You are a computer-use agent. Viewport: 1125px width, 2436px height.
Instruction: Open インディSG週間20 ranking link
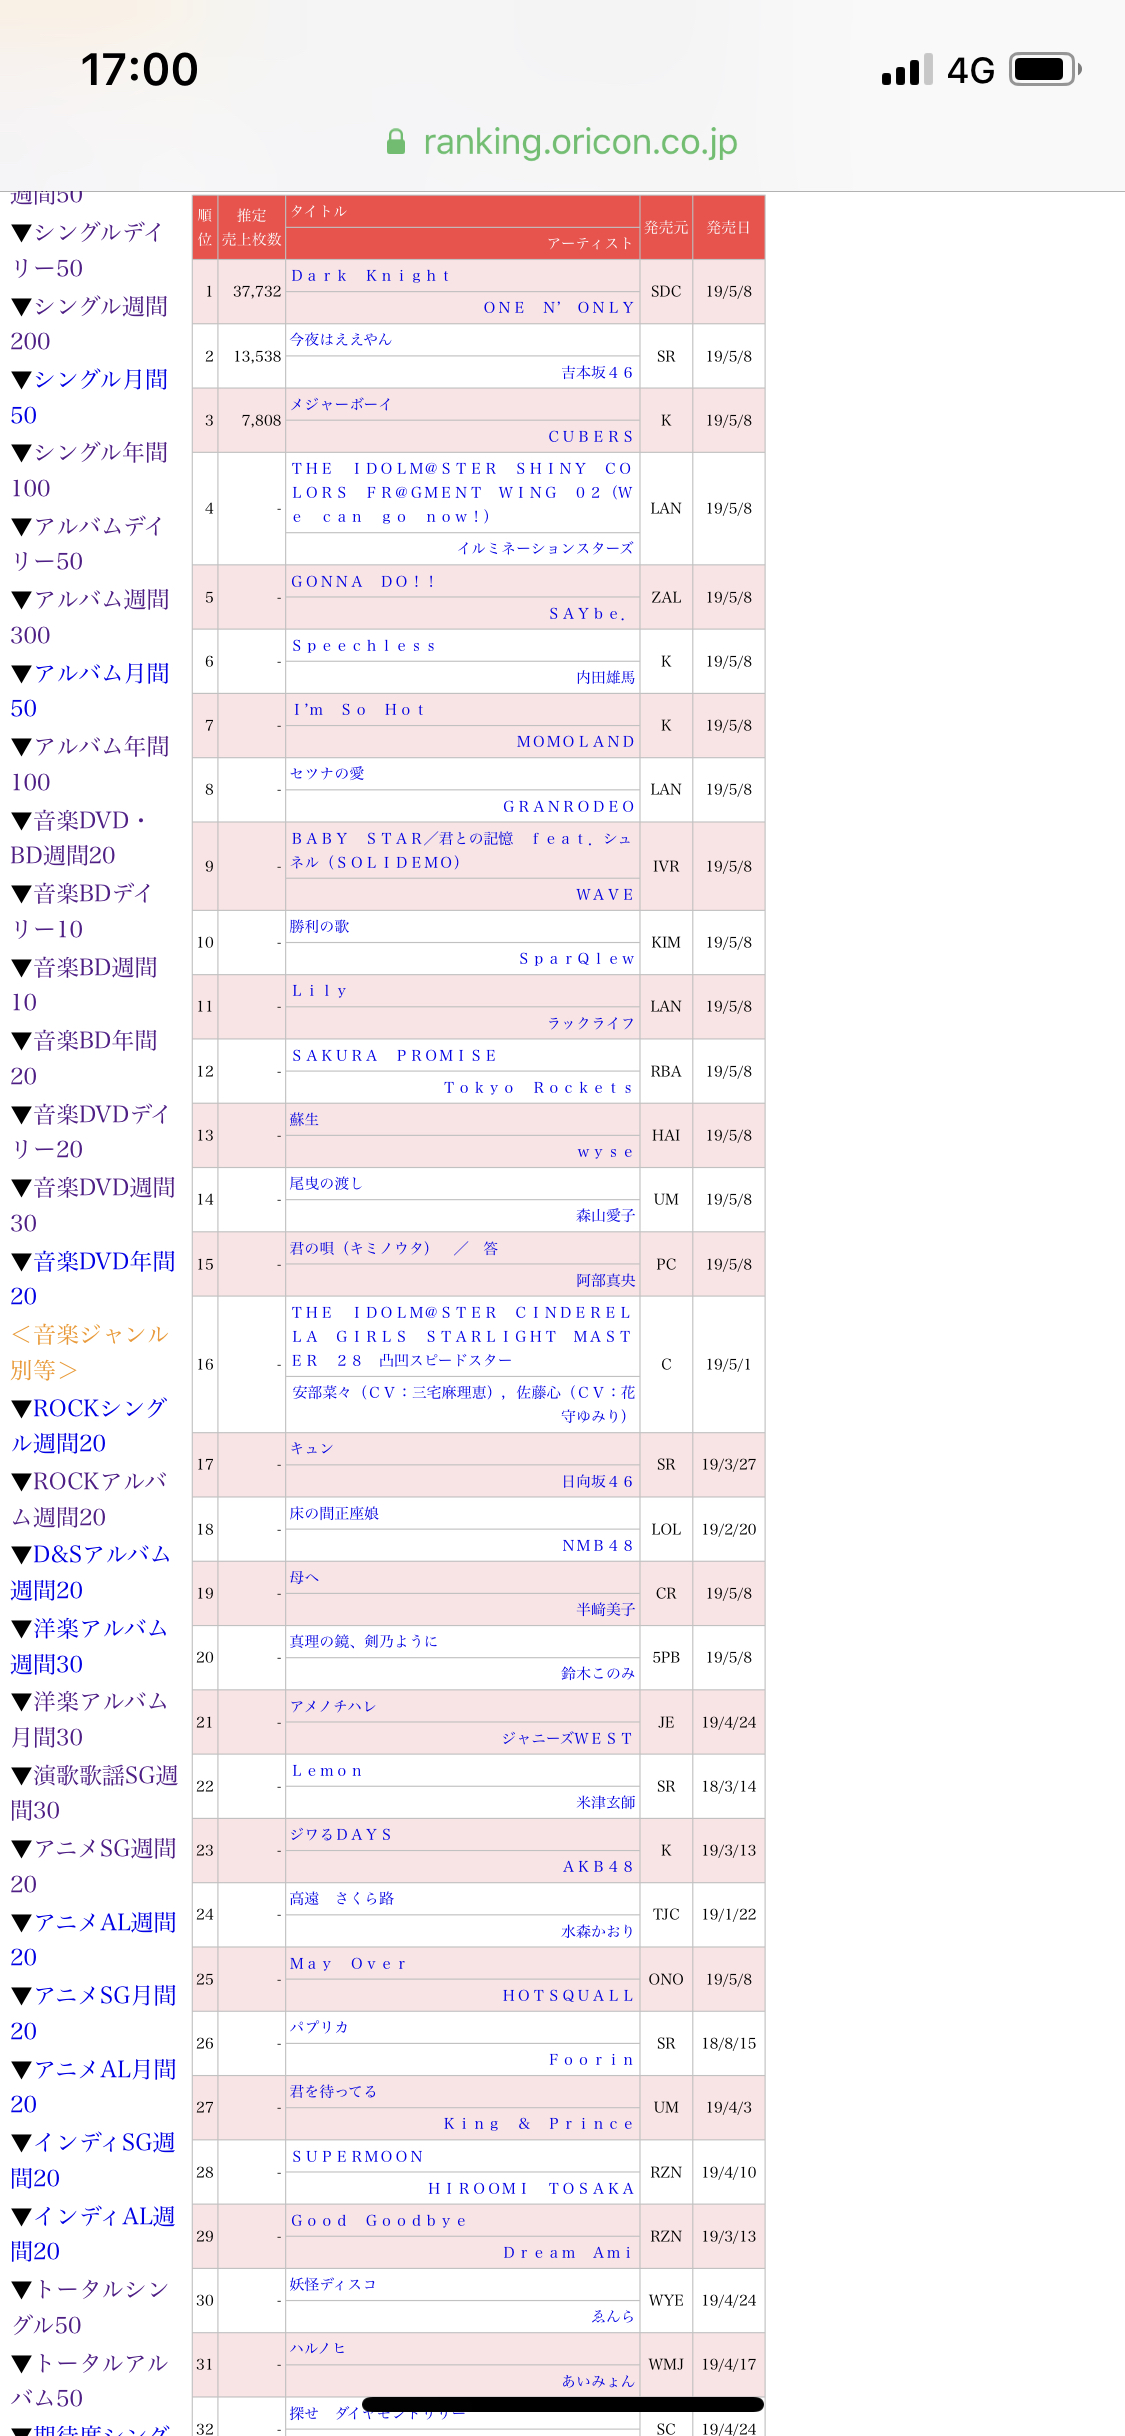[93, 2160]
